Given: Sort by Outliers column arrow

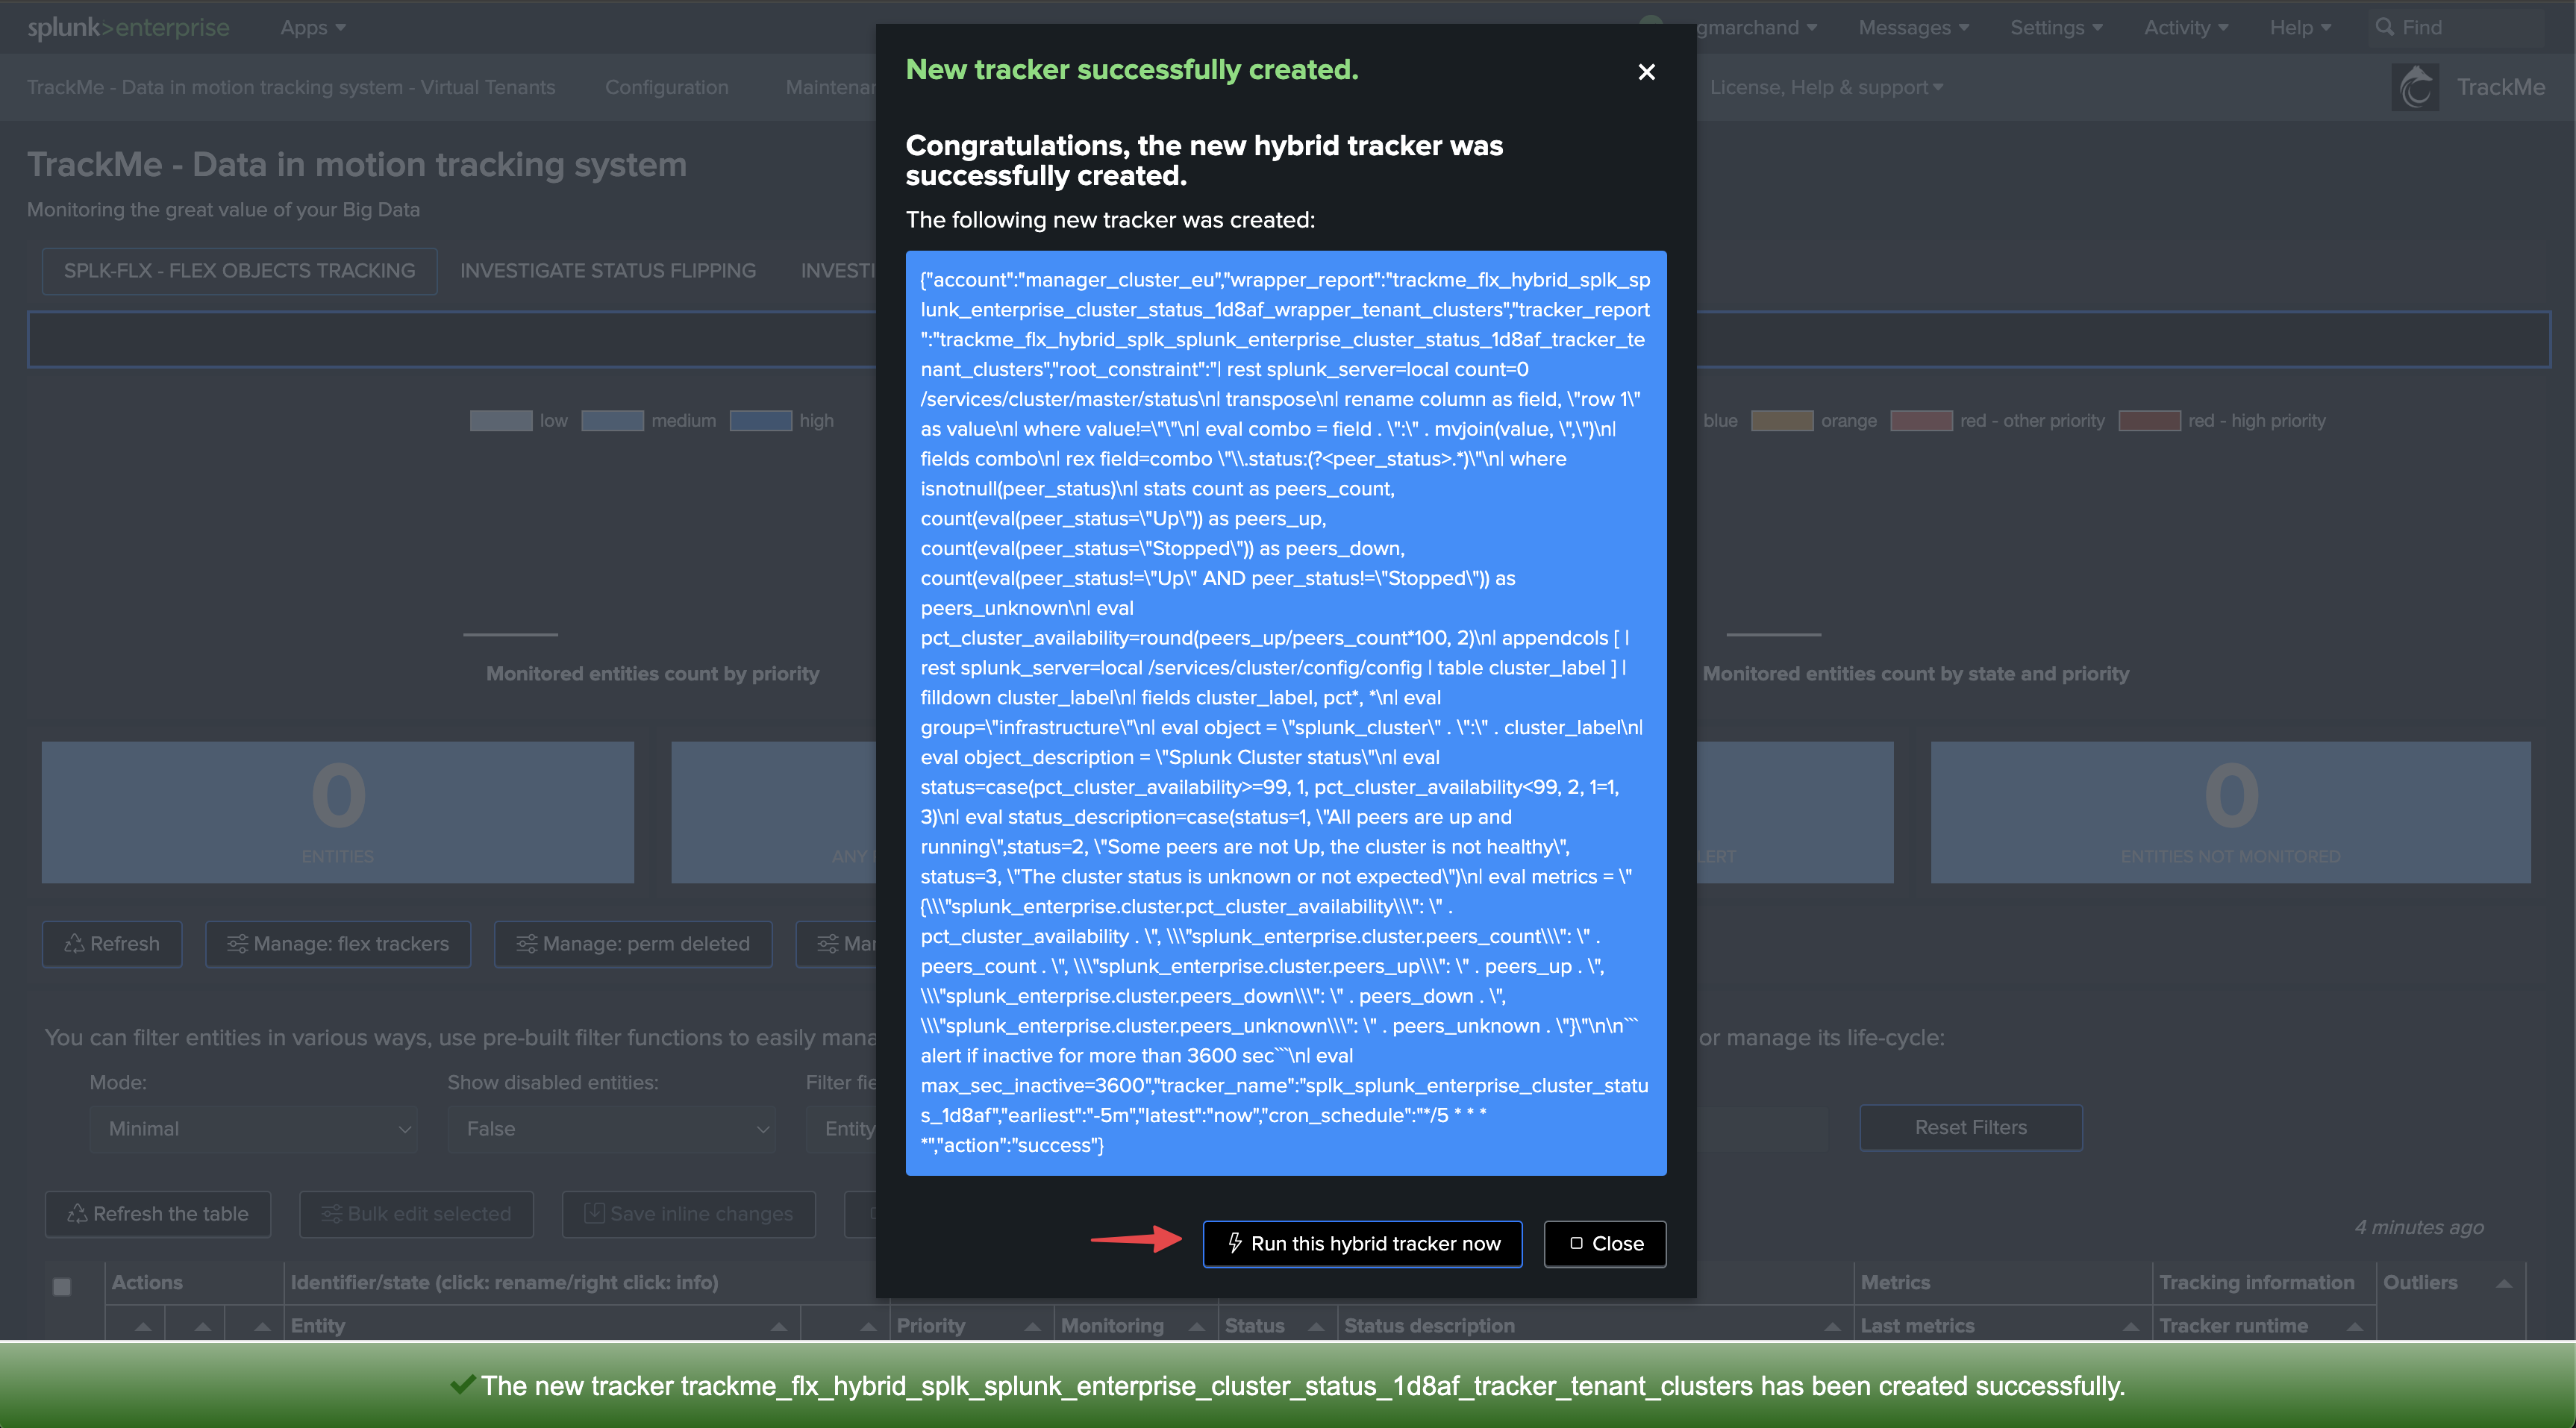Looking at the screenshot, I should coord(2504,1283).
